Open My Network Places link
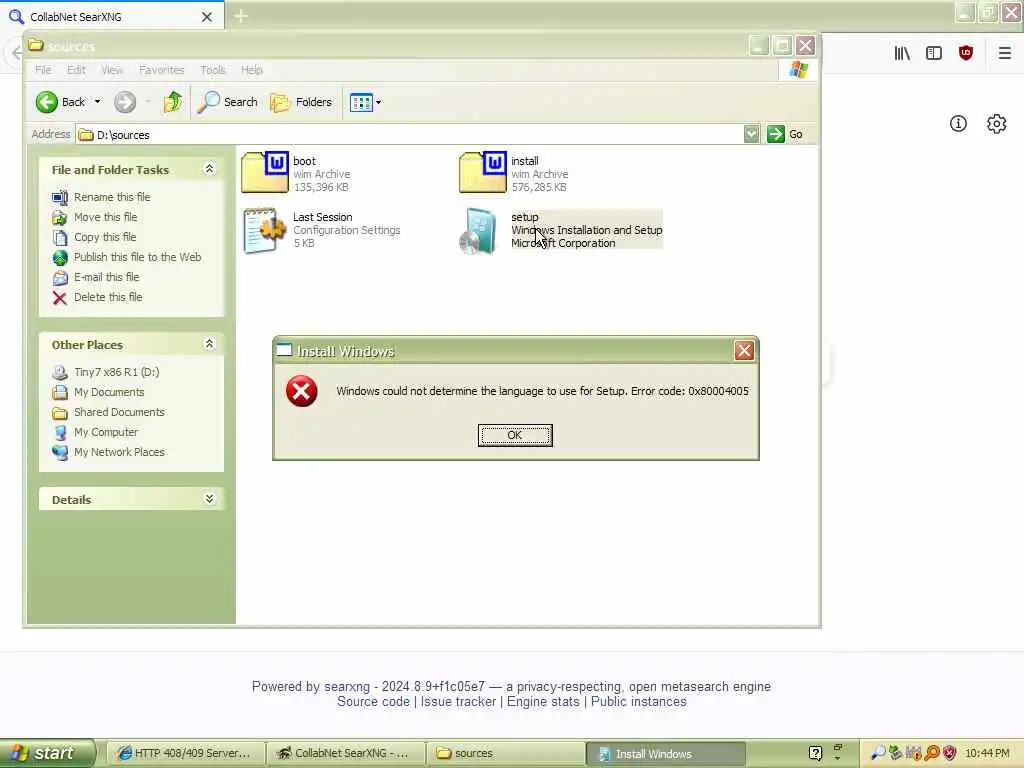This screenshot has width=1024, height=768. pyautogui.click(x=119, y=452)
